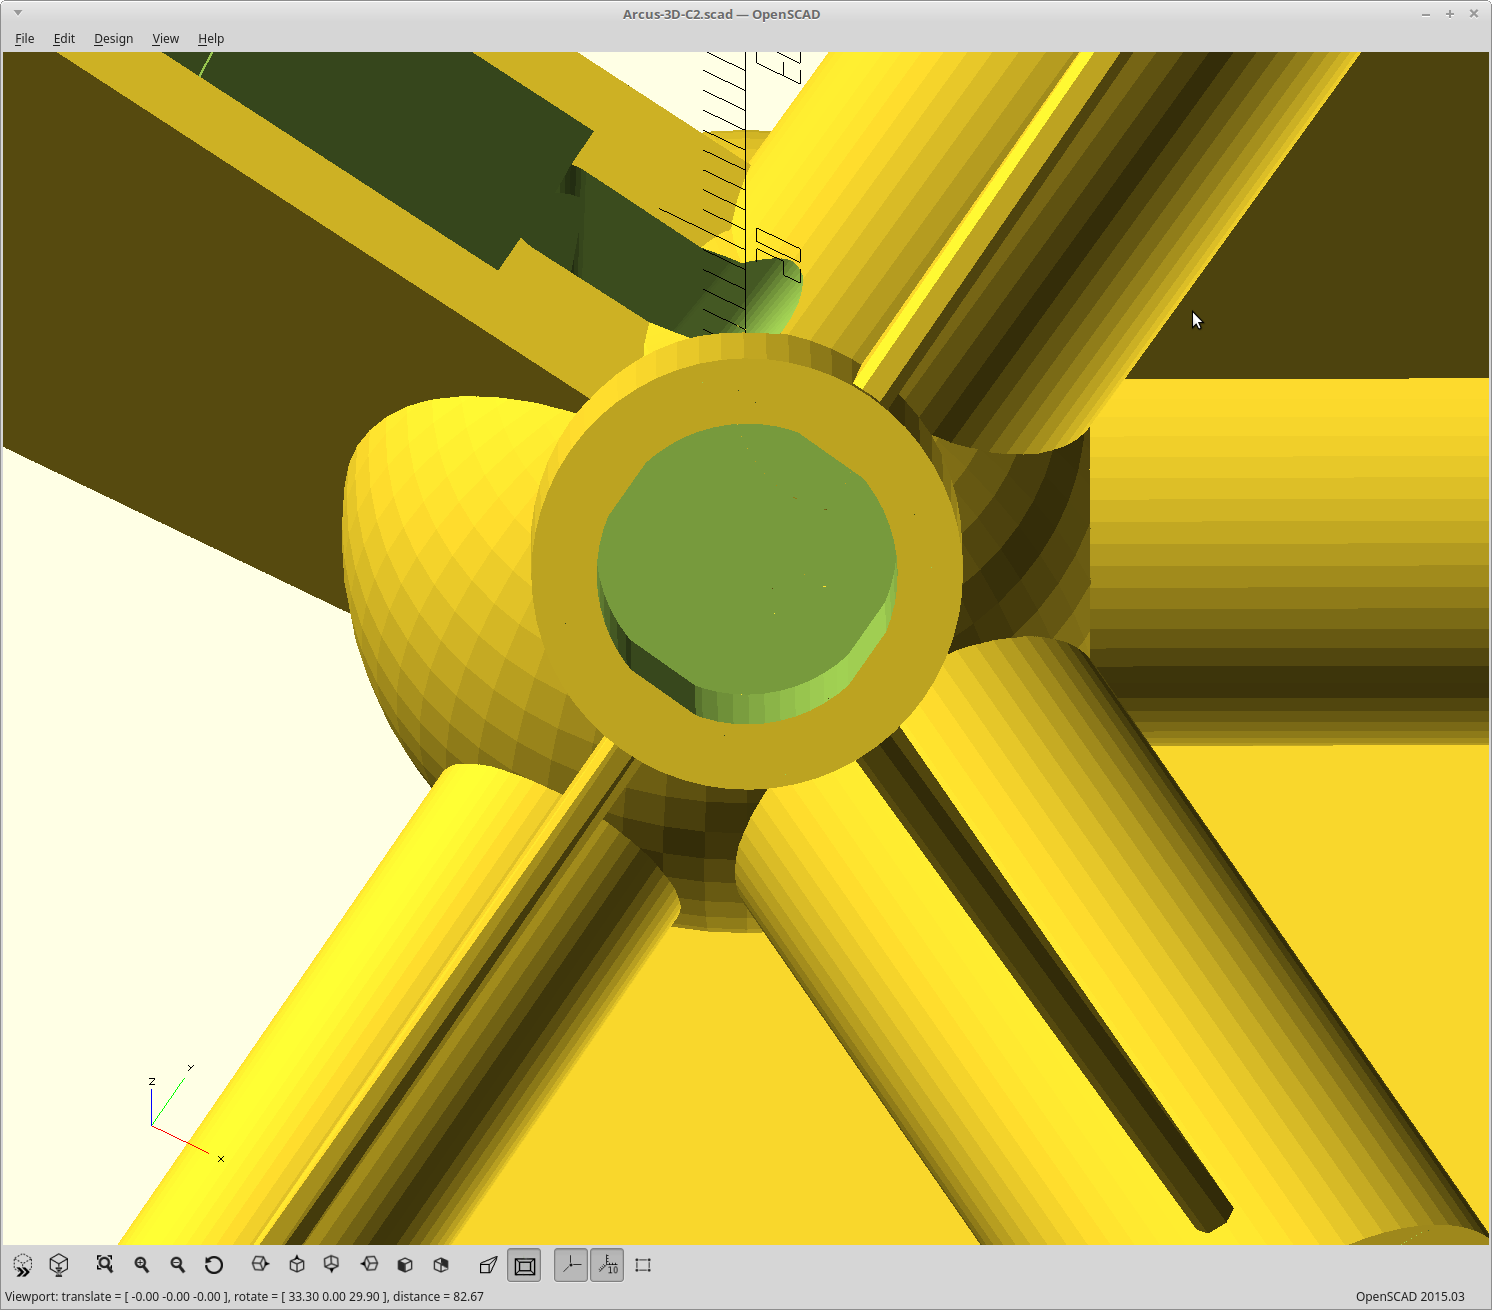Switch to the Front view cube icon
The image size is (1492, 1310).
click(405, 1264)
